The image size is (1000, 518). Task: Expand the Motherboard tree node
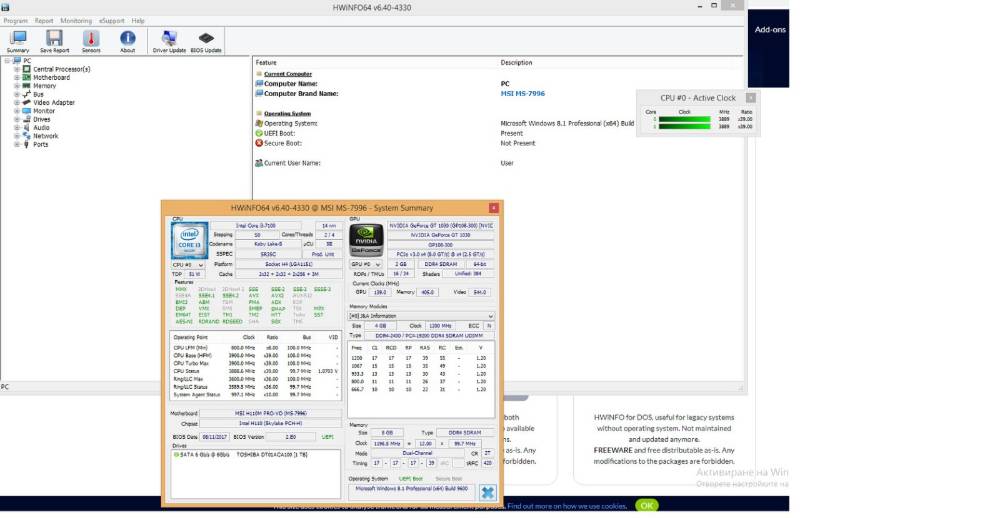click(x=17, y=77)
